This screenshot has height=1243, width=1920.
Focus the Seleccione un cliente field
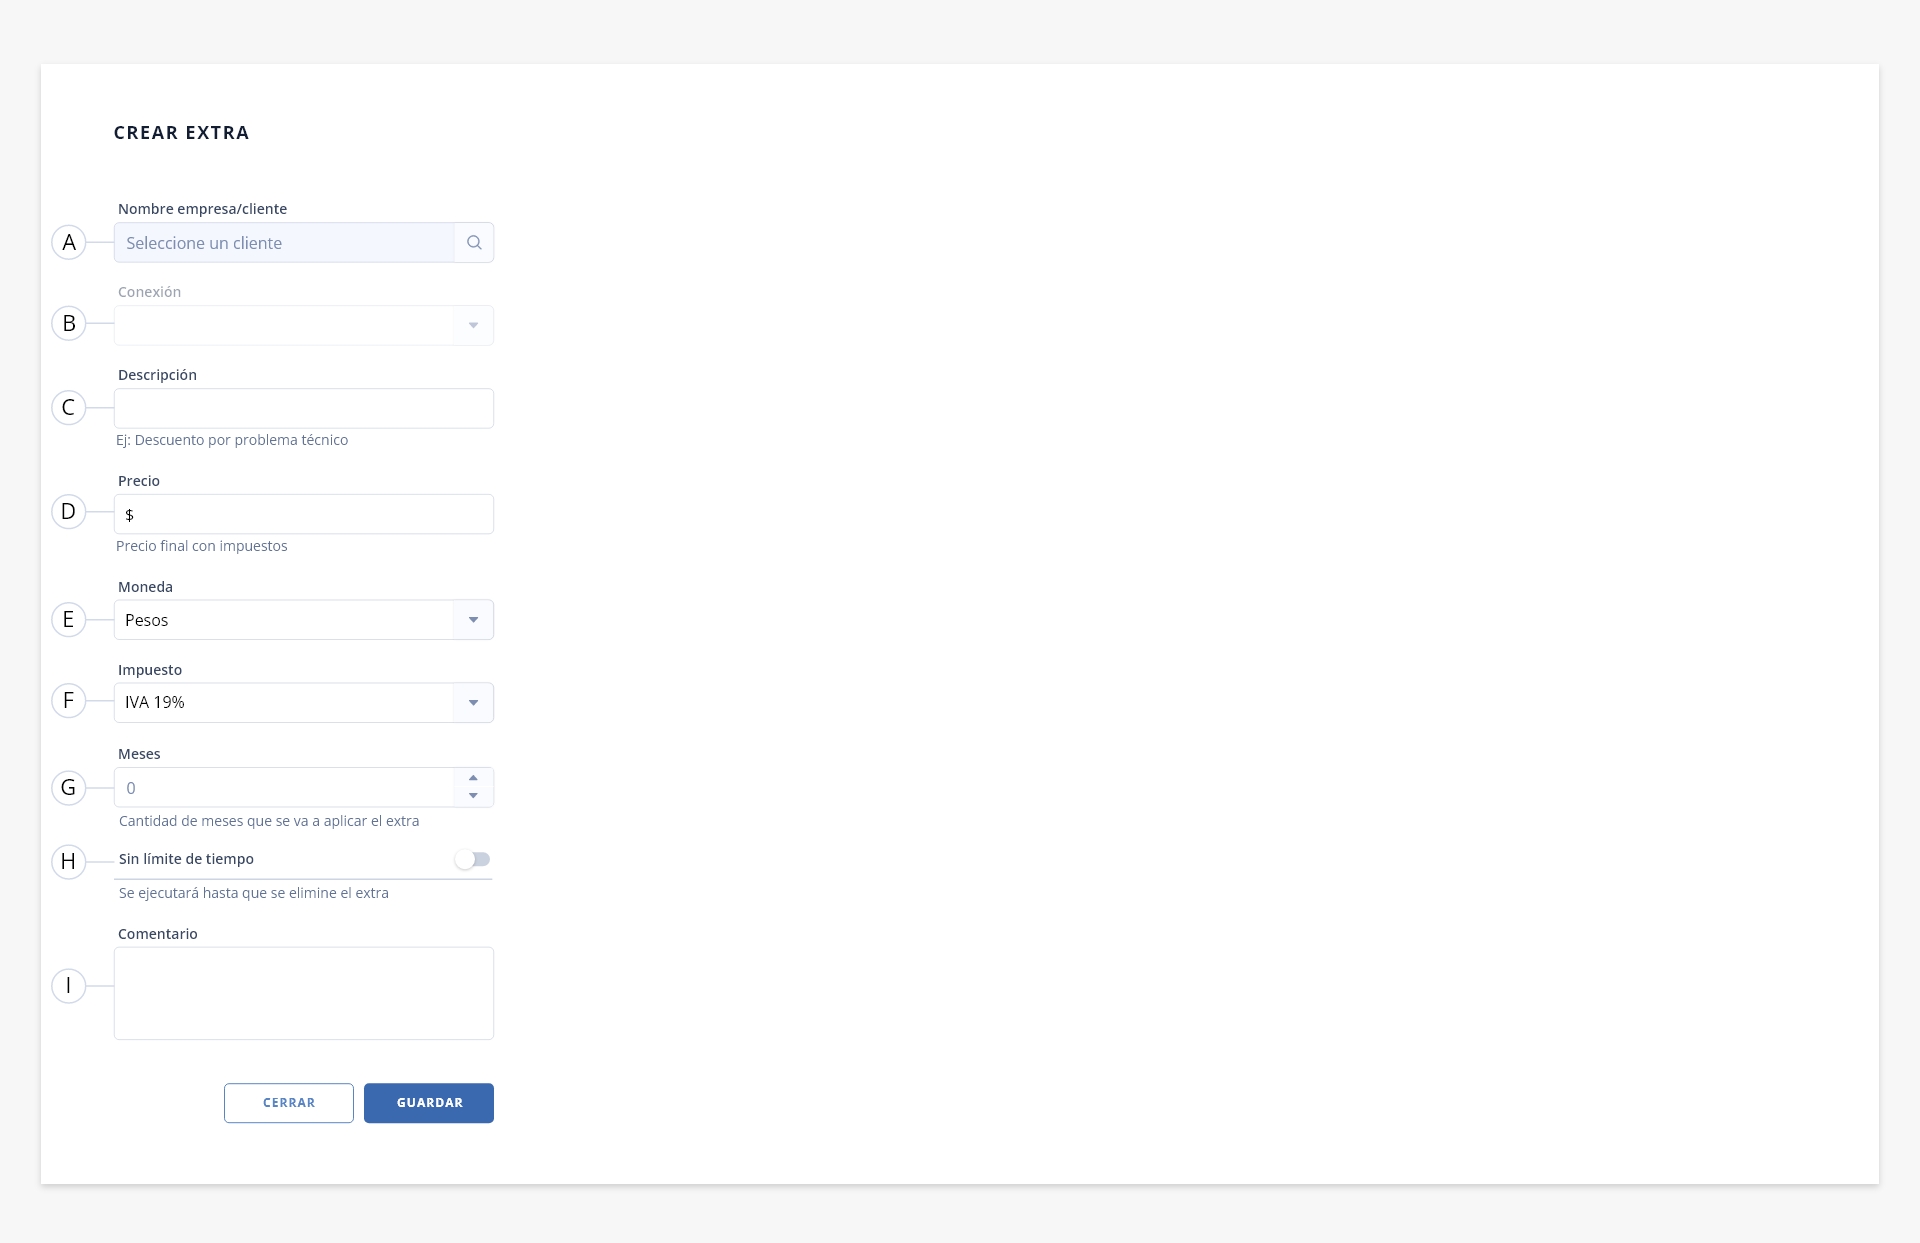coord(285,243)
